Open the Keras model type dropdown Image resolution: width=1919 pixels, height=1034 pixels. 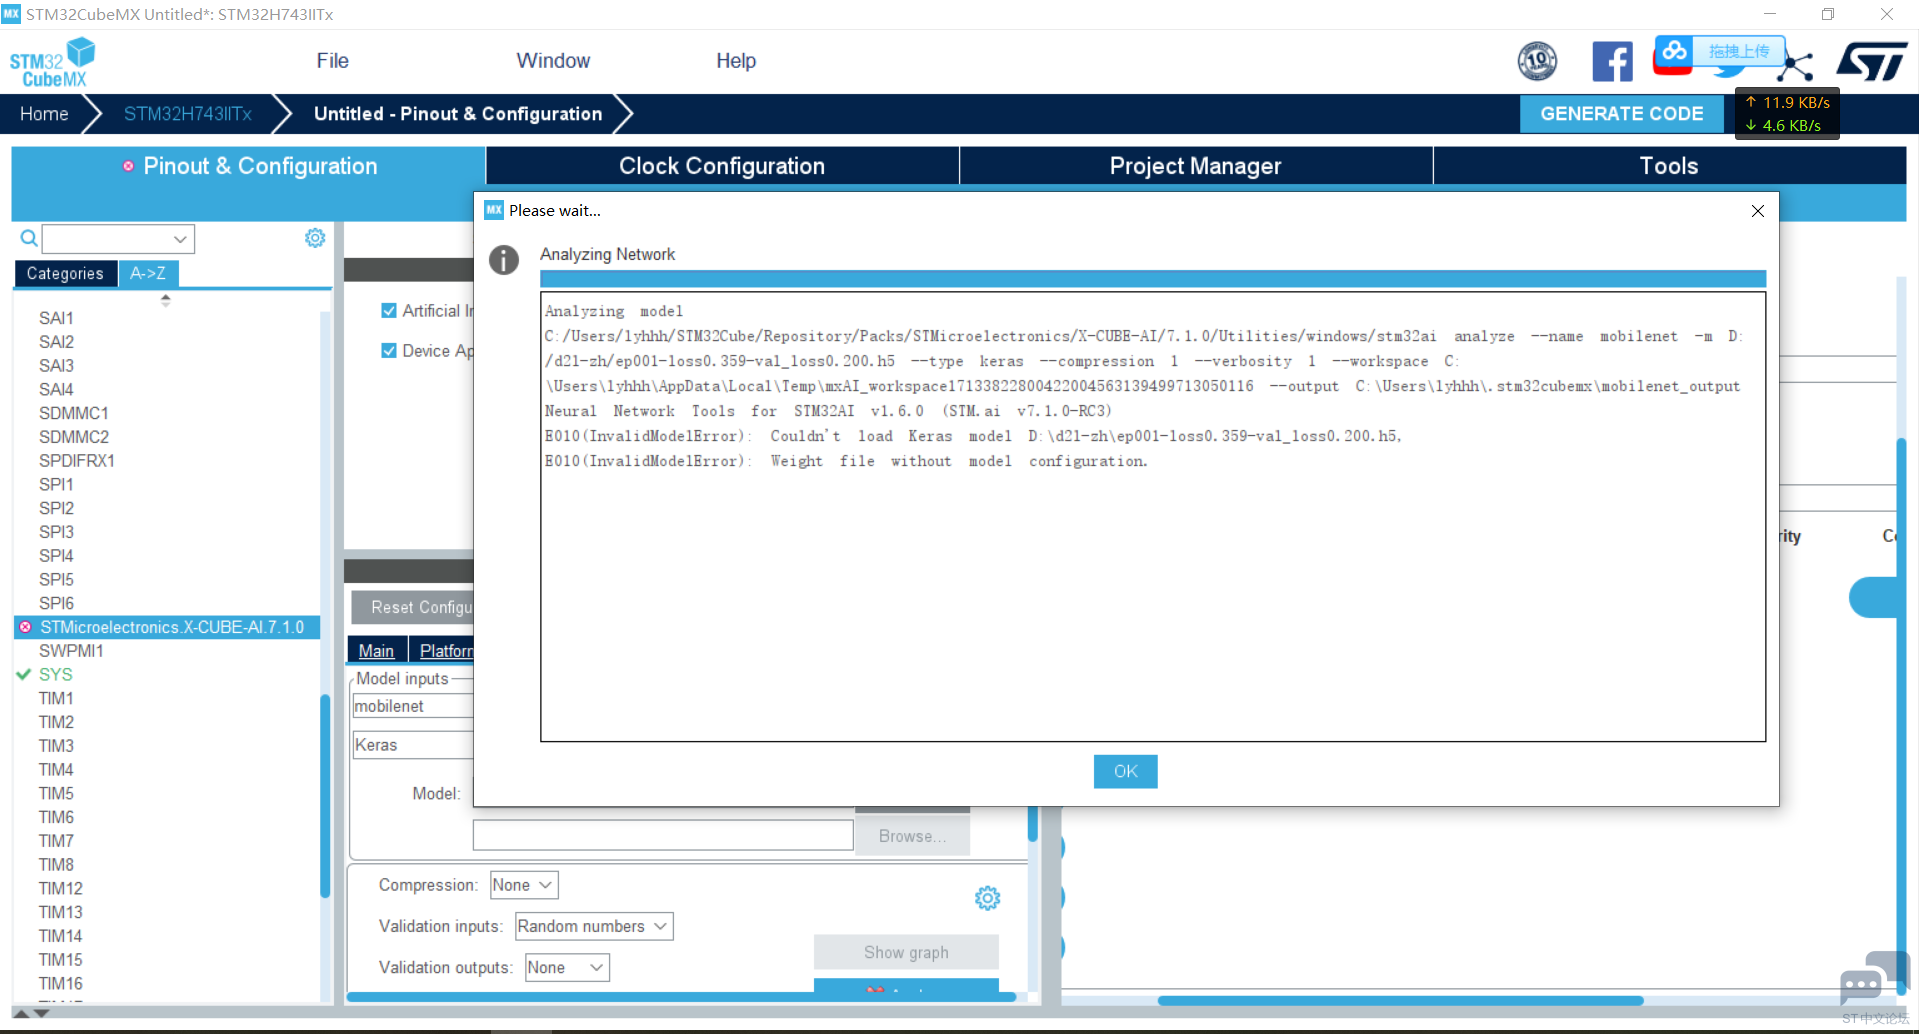(412, 745)
